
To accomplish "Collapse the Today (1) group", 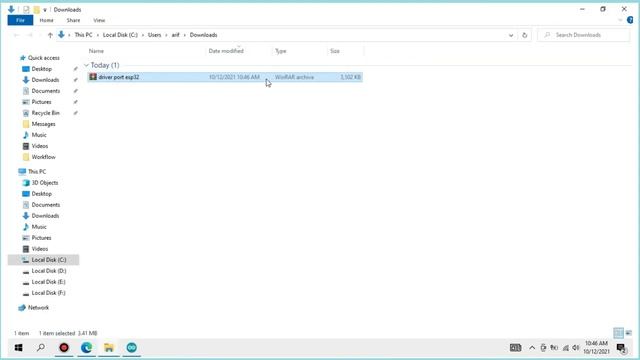I will point(86,65).
